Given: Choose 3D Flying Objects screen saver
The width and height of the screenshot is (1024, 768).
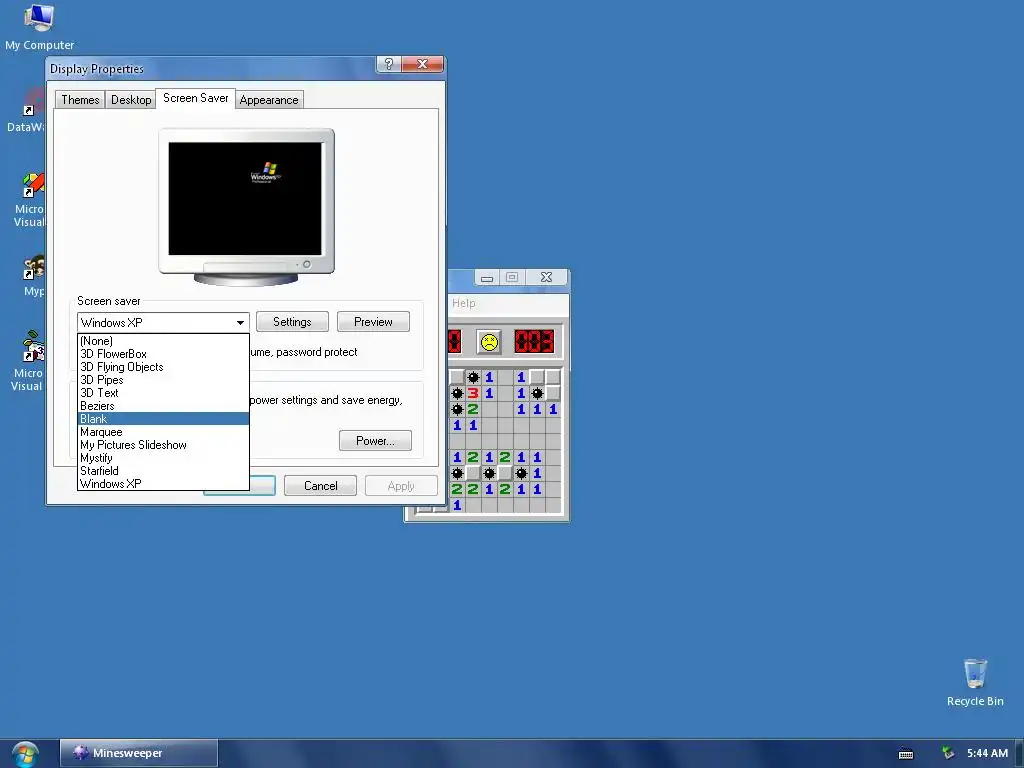Looking at the screenshot, I should pos(163,367).
